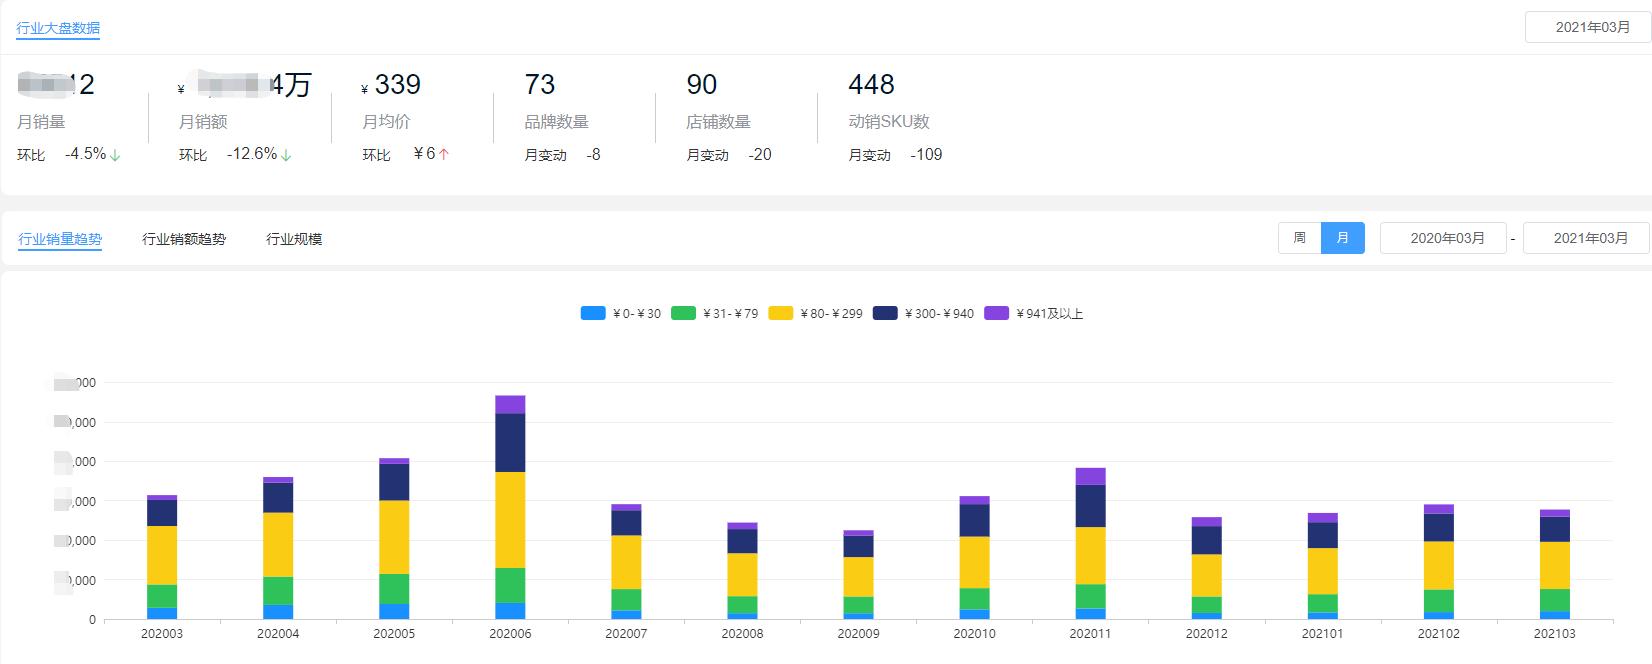The height and width of the screenshot is (664, 1652).
Task: Click the green down arrow beside -4.5%
Action: tap(115, 155)
